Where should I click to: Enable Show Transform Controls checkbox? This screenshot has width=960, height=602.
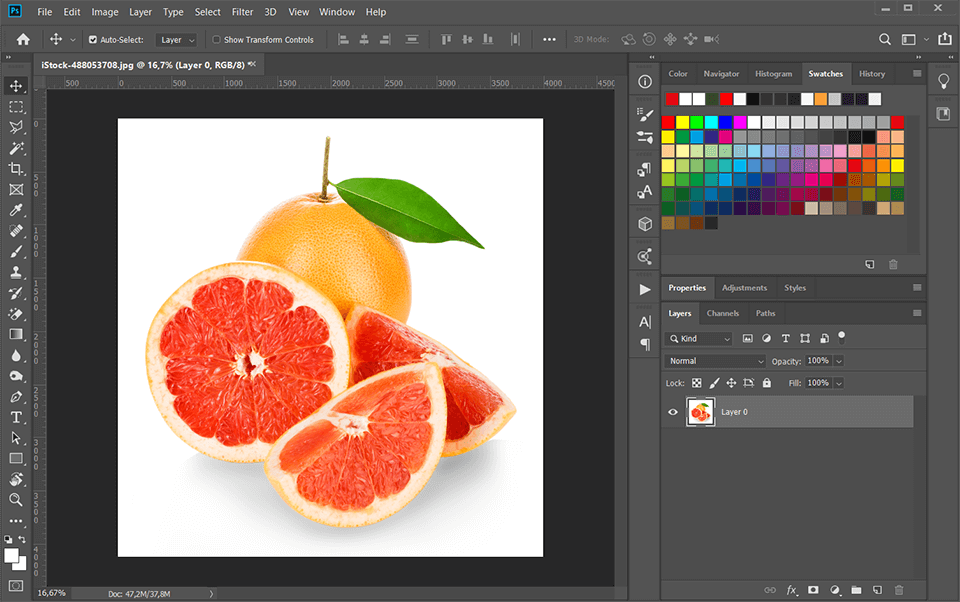coord(216,39)
